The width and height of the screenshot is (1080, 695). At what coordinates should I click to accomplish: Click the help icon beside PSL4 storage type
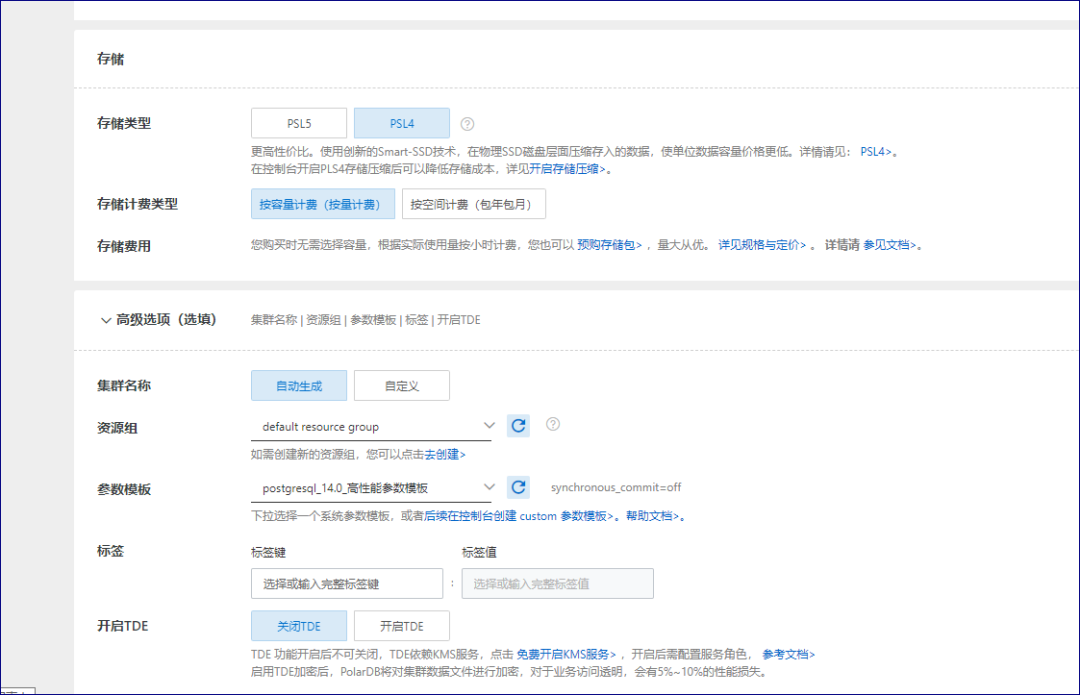tap(466, 123)
